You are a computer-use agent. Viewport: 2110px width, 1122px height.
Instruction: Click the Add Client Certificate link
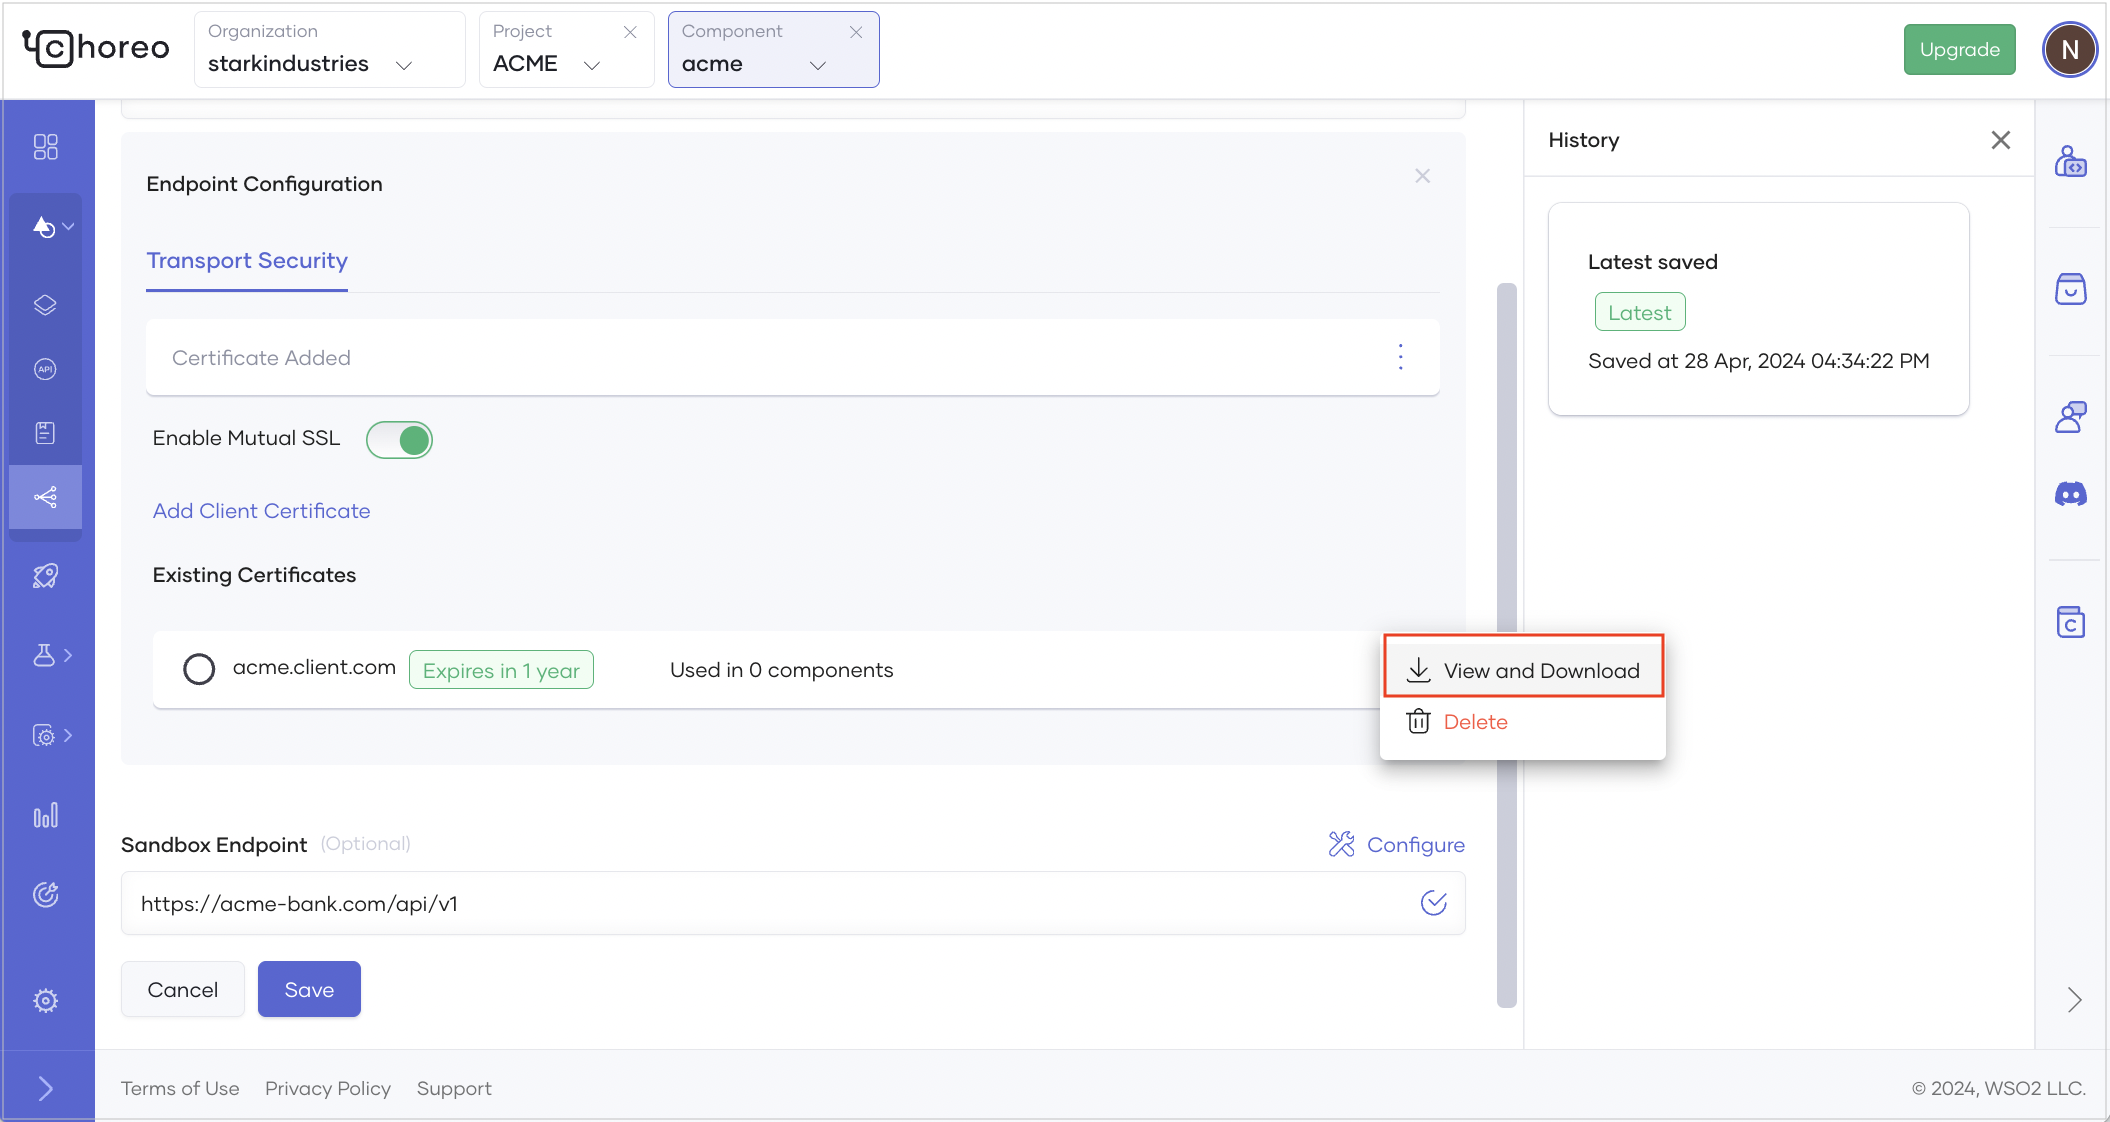coord(261,511)
